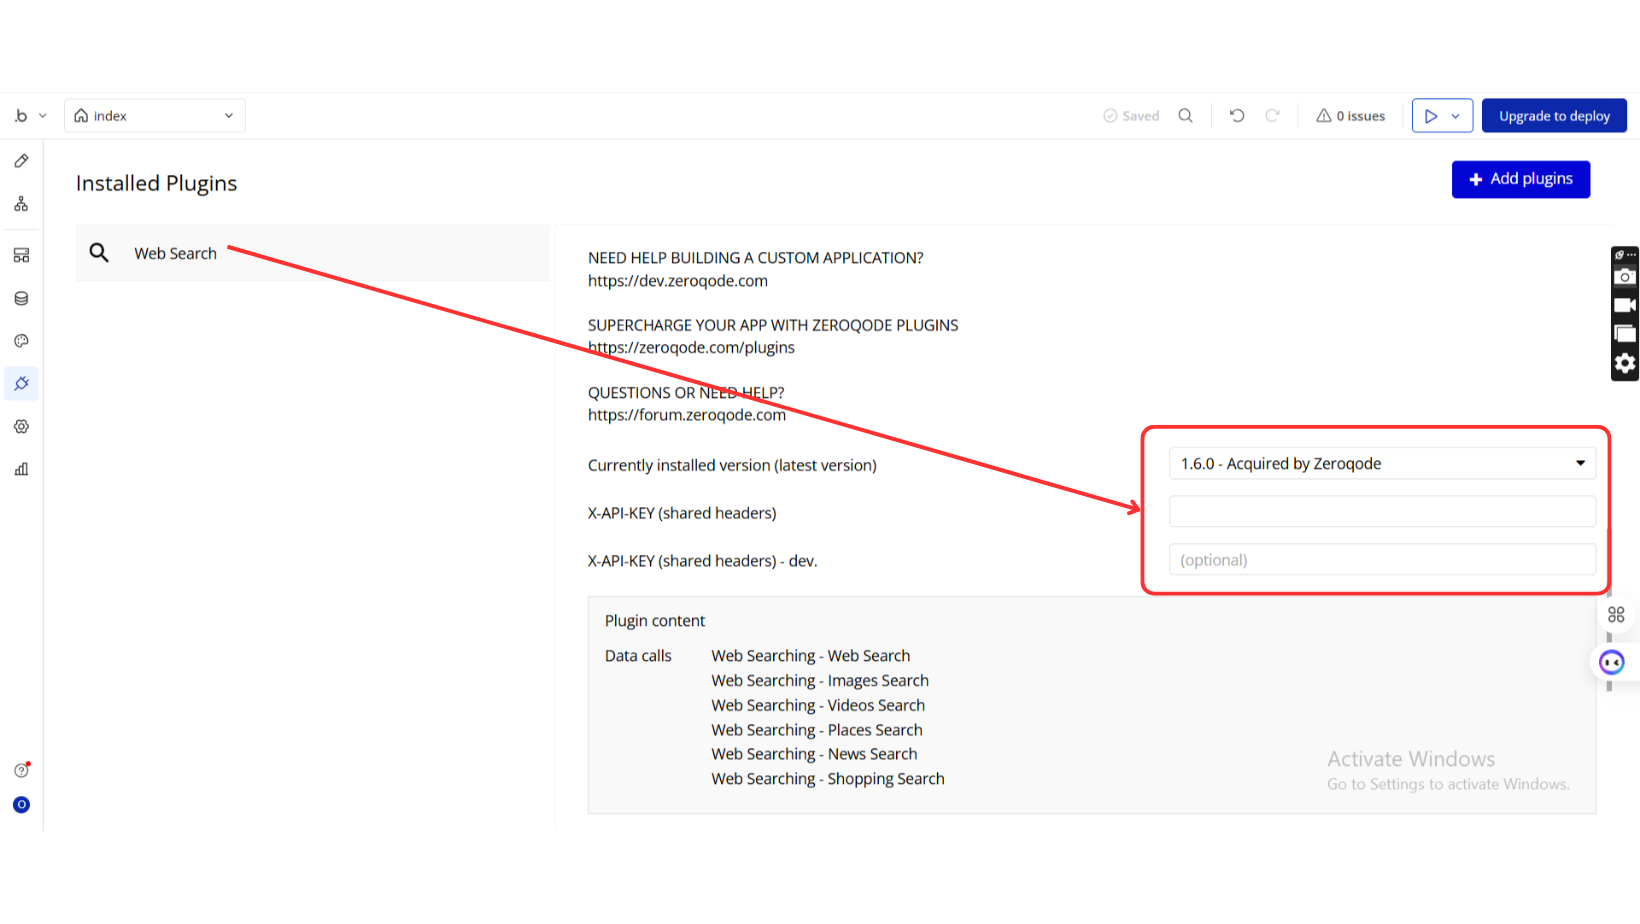Click Upgrade to deploy button

(1554, 116)
